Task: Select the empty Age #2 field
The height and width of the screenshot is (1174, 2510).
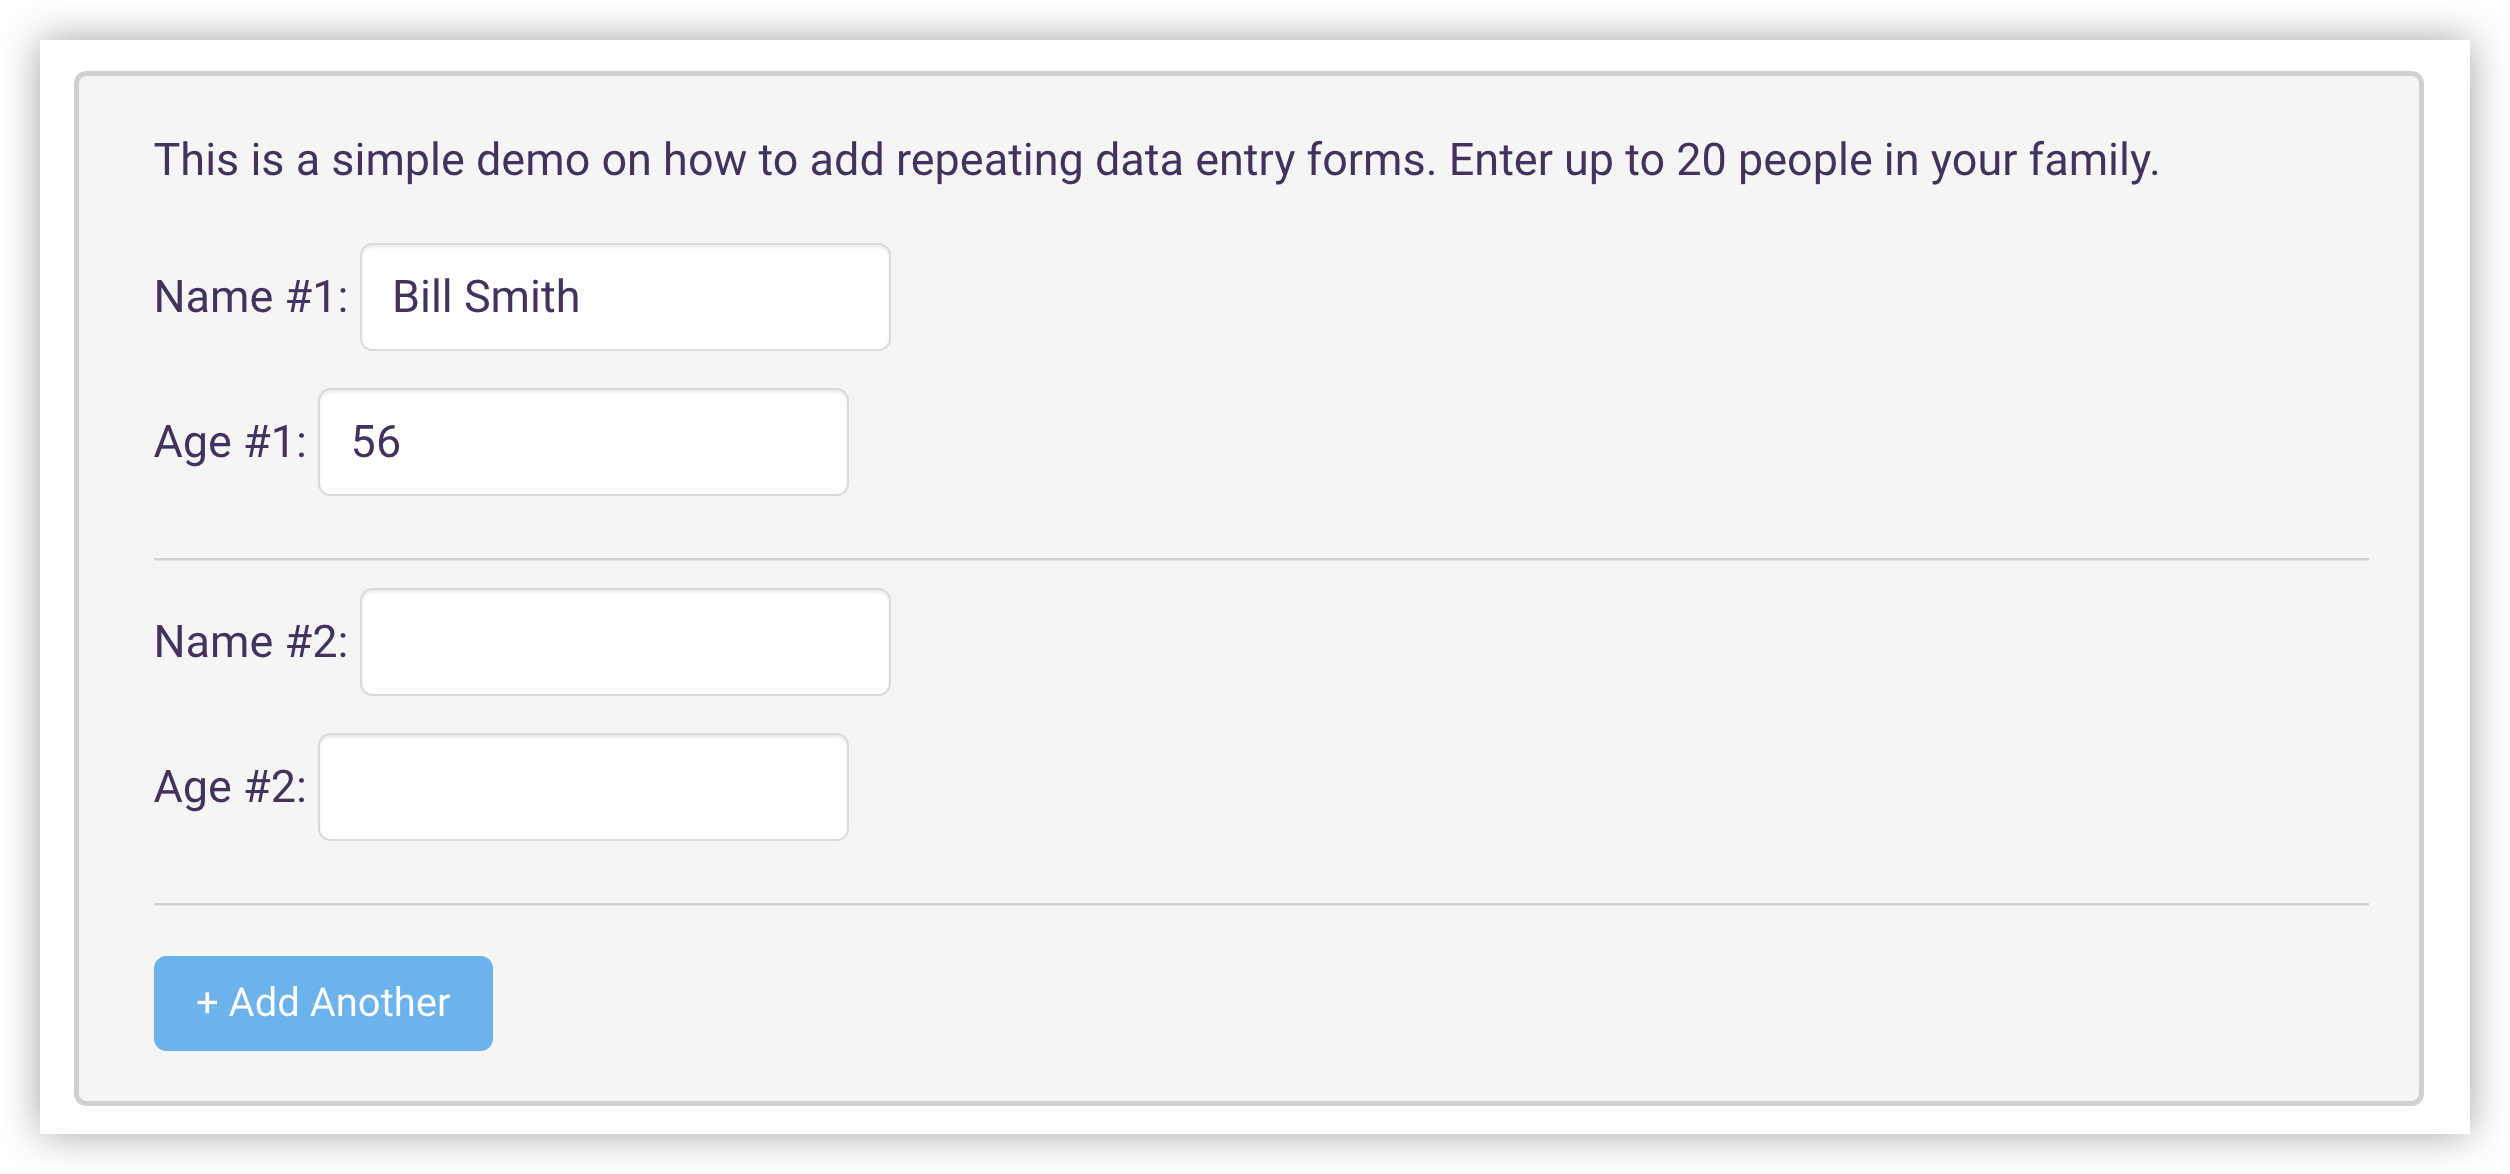Action: point(583,787)
